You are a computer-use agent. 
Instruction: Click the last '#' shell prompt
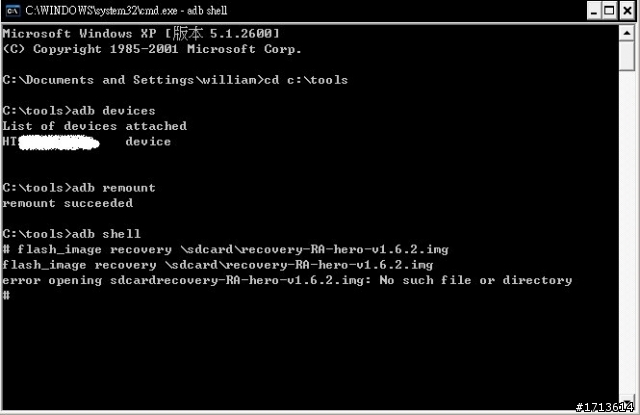pyautogui.click(x=6, y=295)
